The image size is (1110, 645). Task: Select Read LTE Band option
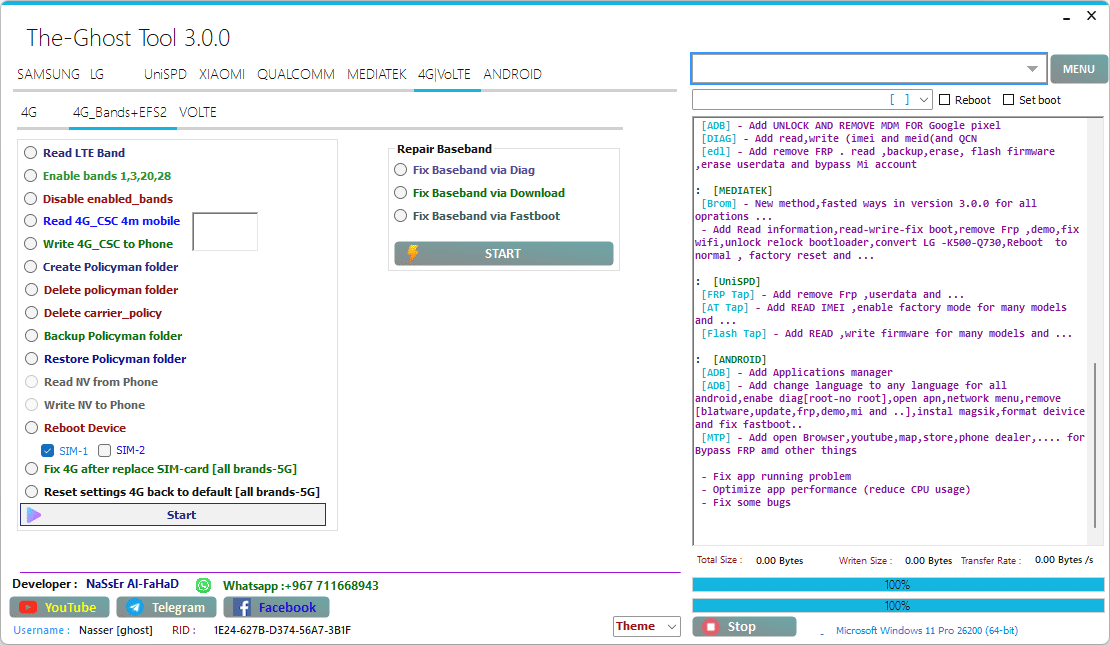click(30, 153)
